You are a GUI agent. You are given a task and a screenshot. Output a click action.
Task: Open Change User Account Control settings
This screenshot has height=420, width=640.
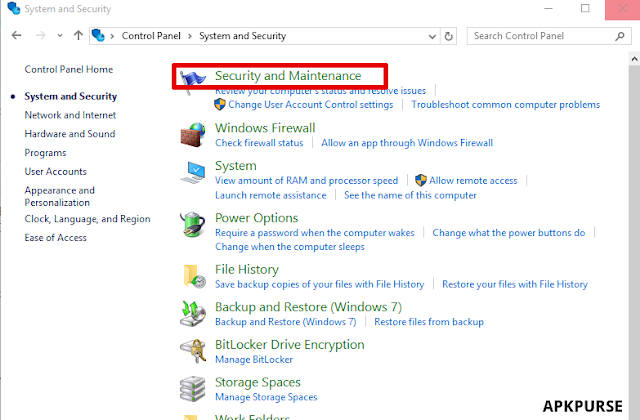click(x=311, y=104)
